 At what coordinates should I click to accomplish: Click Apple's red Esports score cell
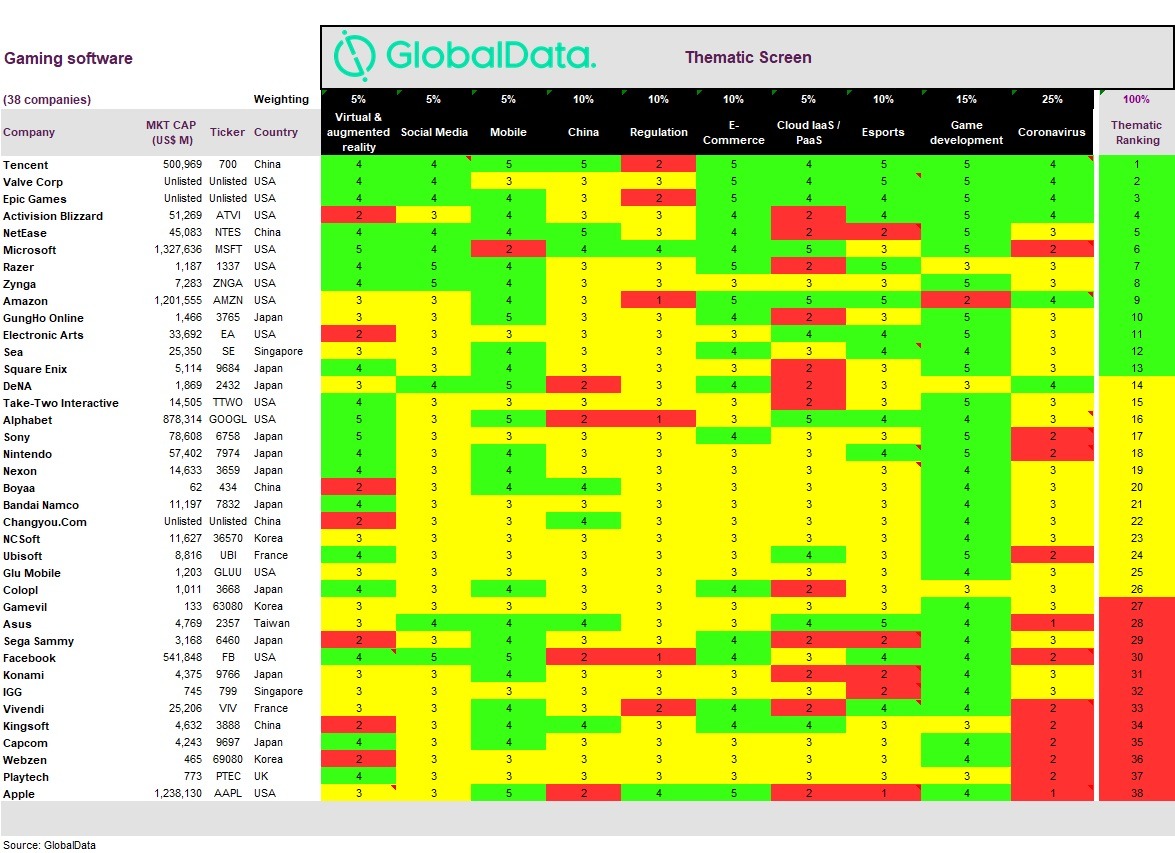(x=883, y=793)
